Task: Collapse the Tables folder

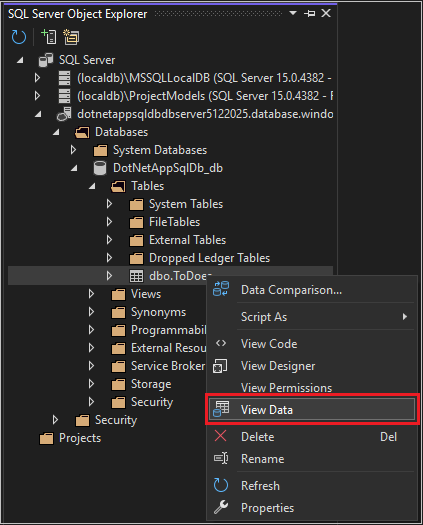Action: (x=92, y=186)
